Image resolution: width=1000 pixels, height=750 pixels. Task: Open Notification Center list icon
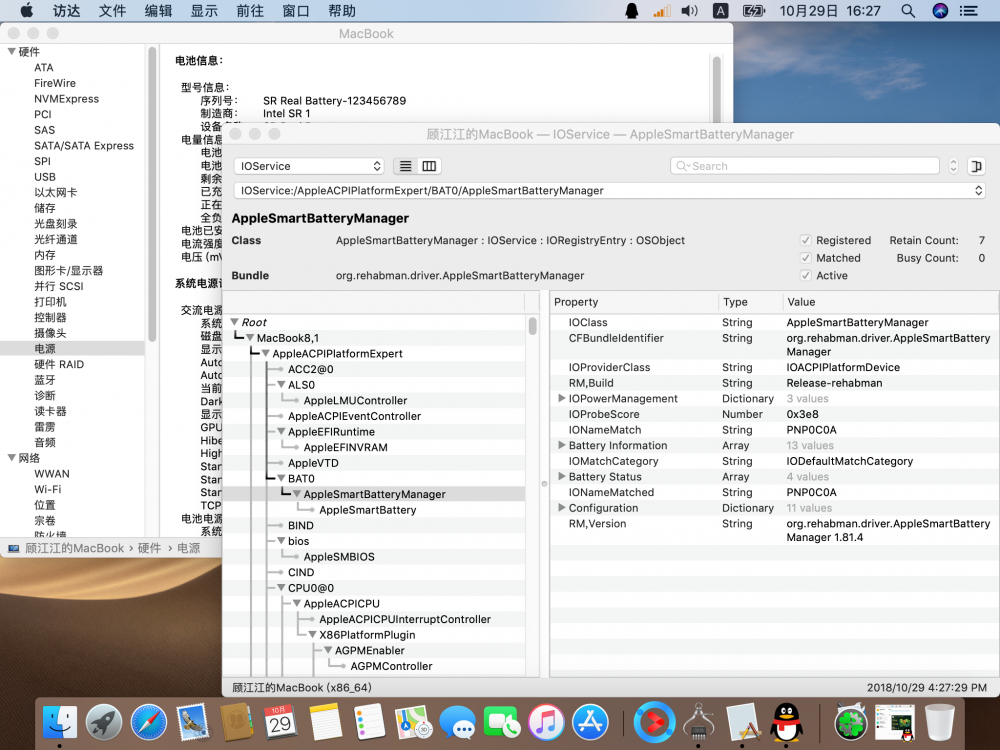(969, 11)
